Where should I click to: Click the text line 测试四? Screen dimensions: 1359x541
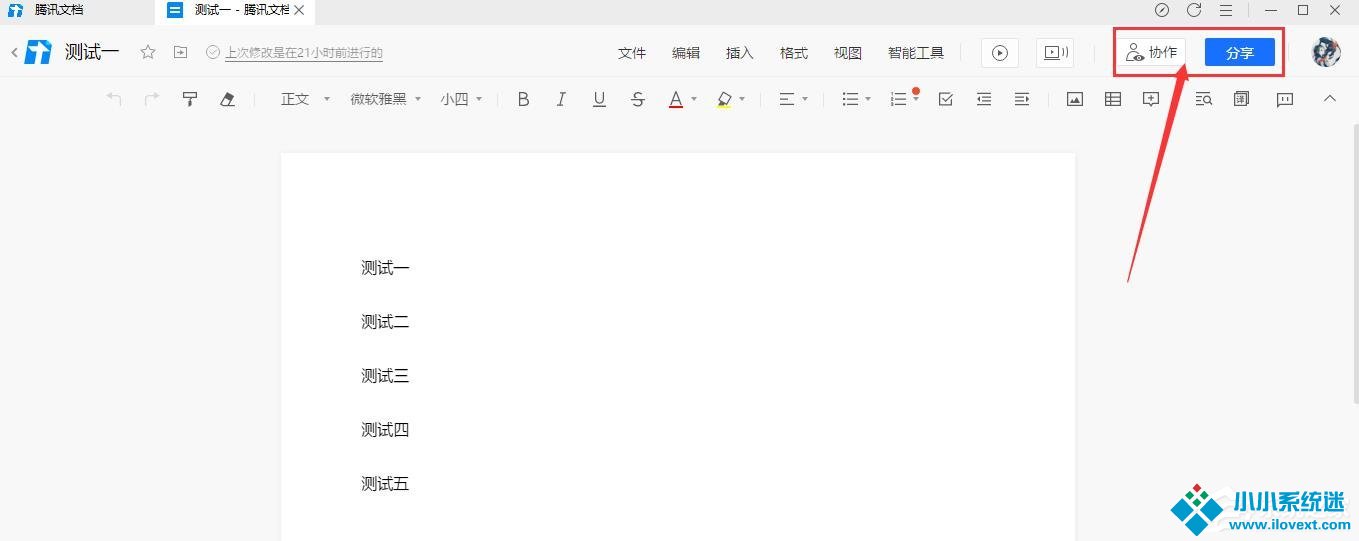(x=385, y=430)
